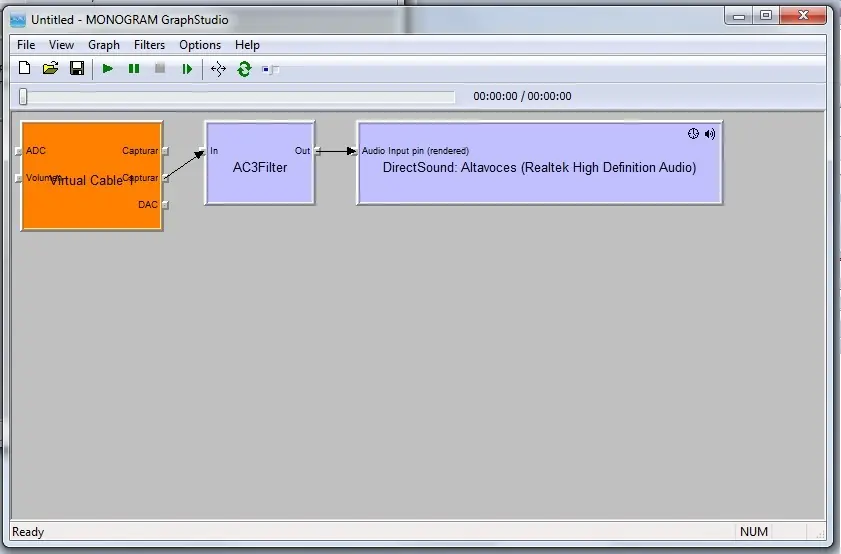Click the window resize grip corner
Screen dimensions: 841x554
point(820,534)
